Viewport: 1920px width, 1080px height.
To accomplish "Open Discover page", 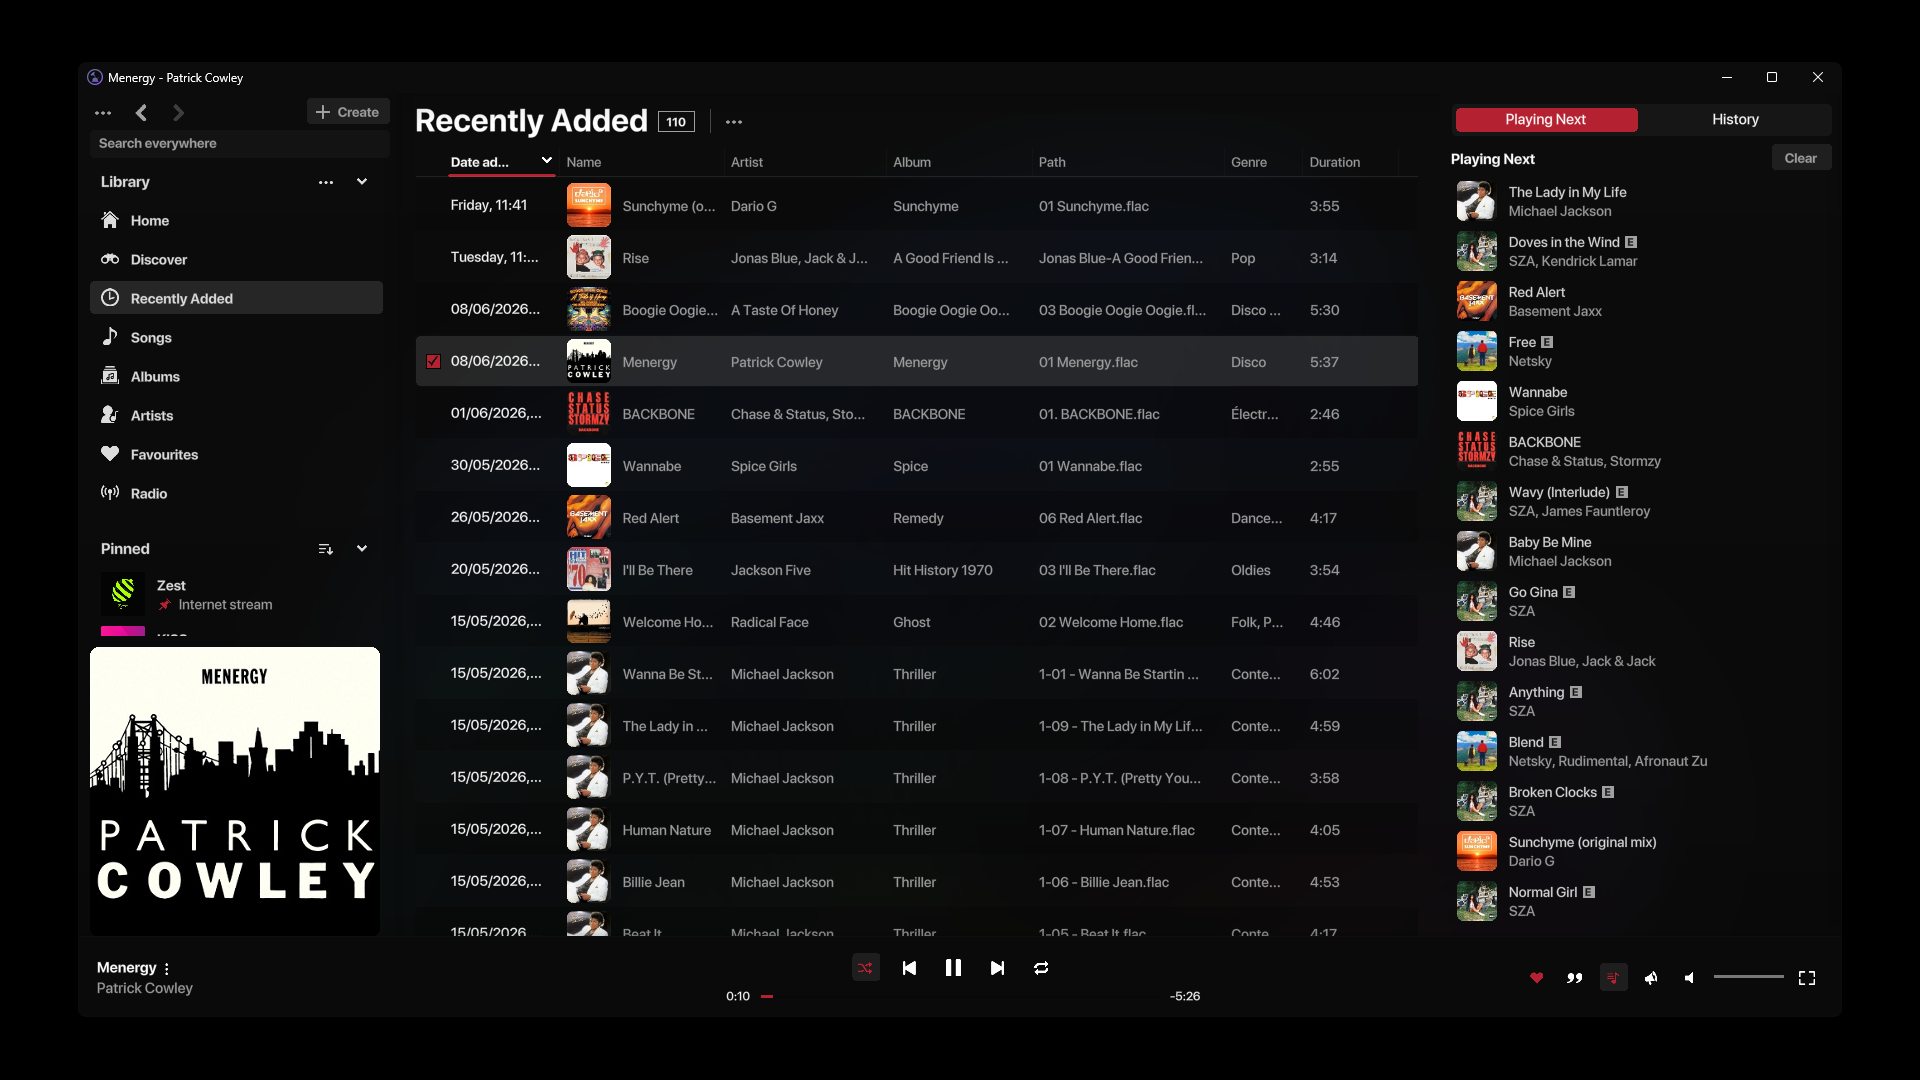I will click(x=236, y=259).
